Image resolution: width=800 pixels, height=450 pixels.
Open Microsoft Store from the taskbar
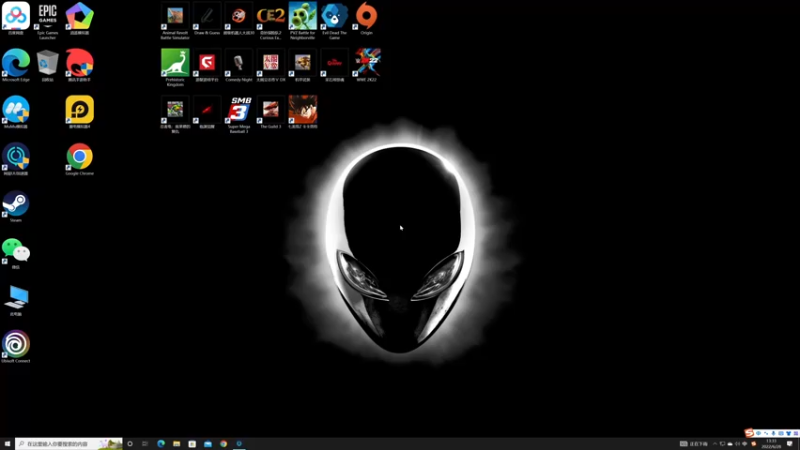192,444
